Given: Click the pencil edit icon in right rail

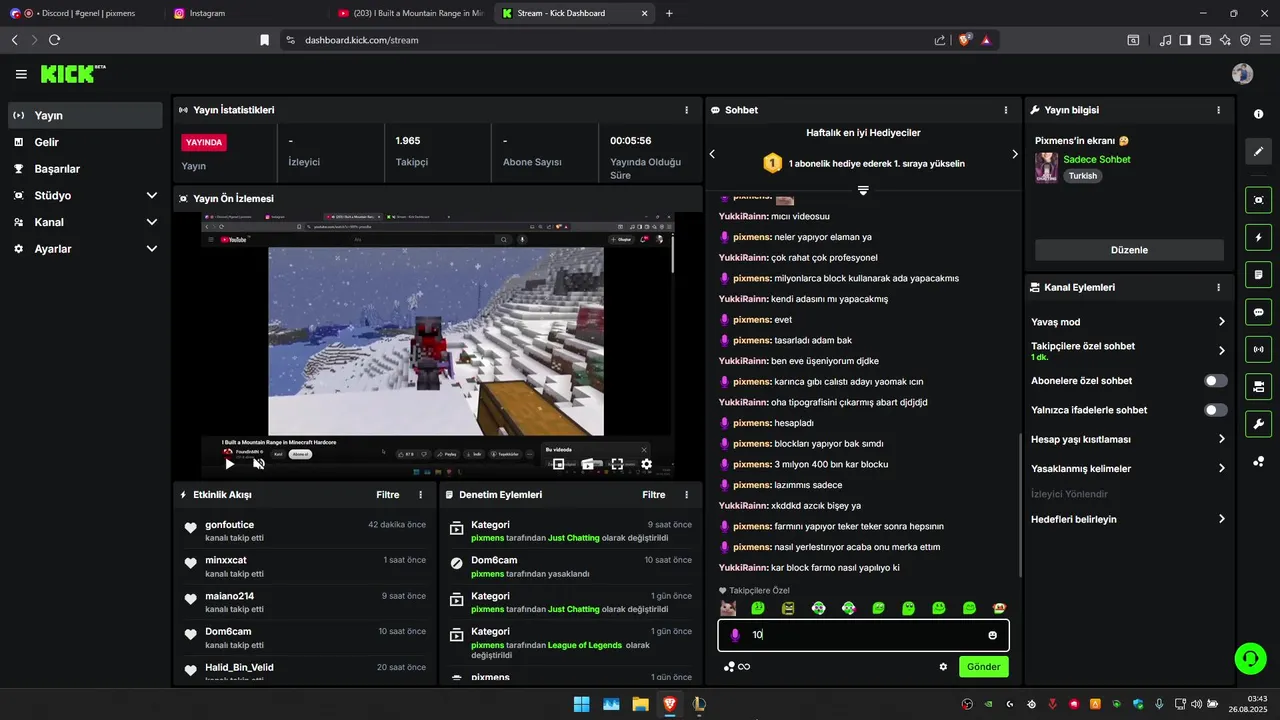Looking at the screenshot, I should tap(1258, 151).
